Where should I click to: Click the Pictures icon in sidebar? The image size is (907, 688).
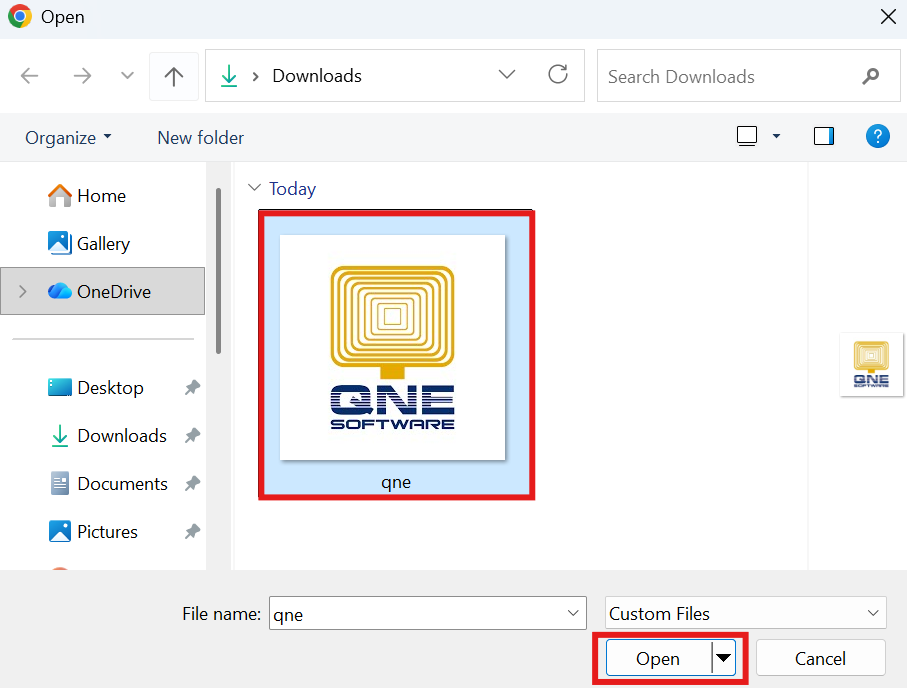point(60,531)
